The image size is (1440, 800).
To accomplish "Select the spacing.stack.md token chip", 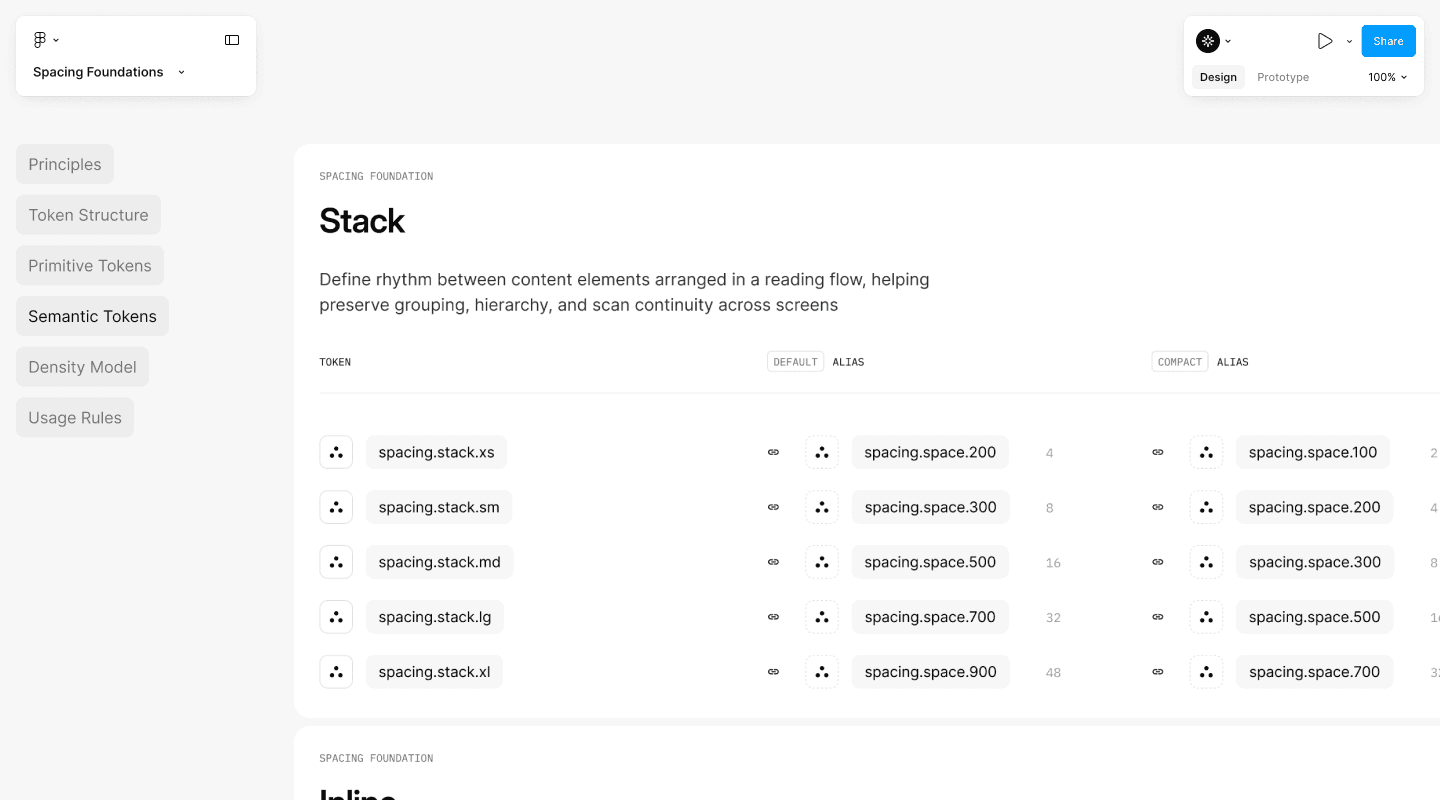I will [x=439, y=562].
